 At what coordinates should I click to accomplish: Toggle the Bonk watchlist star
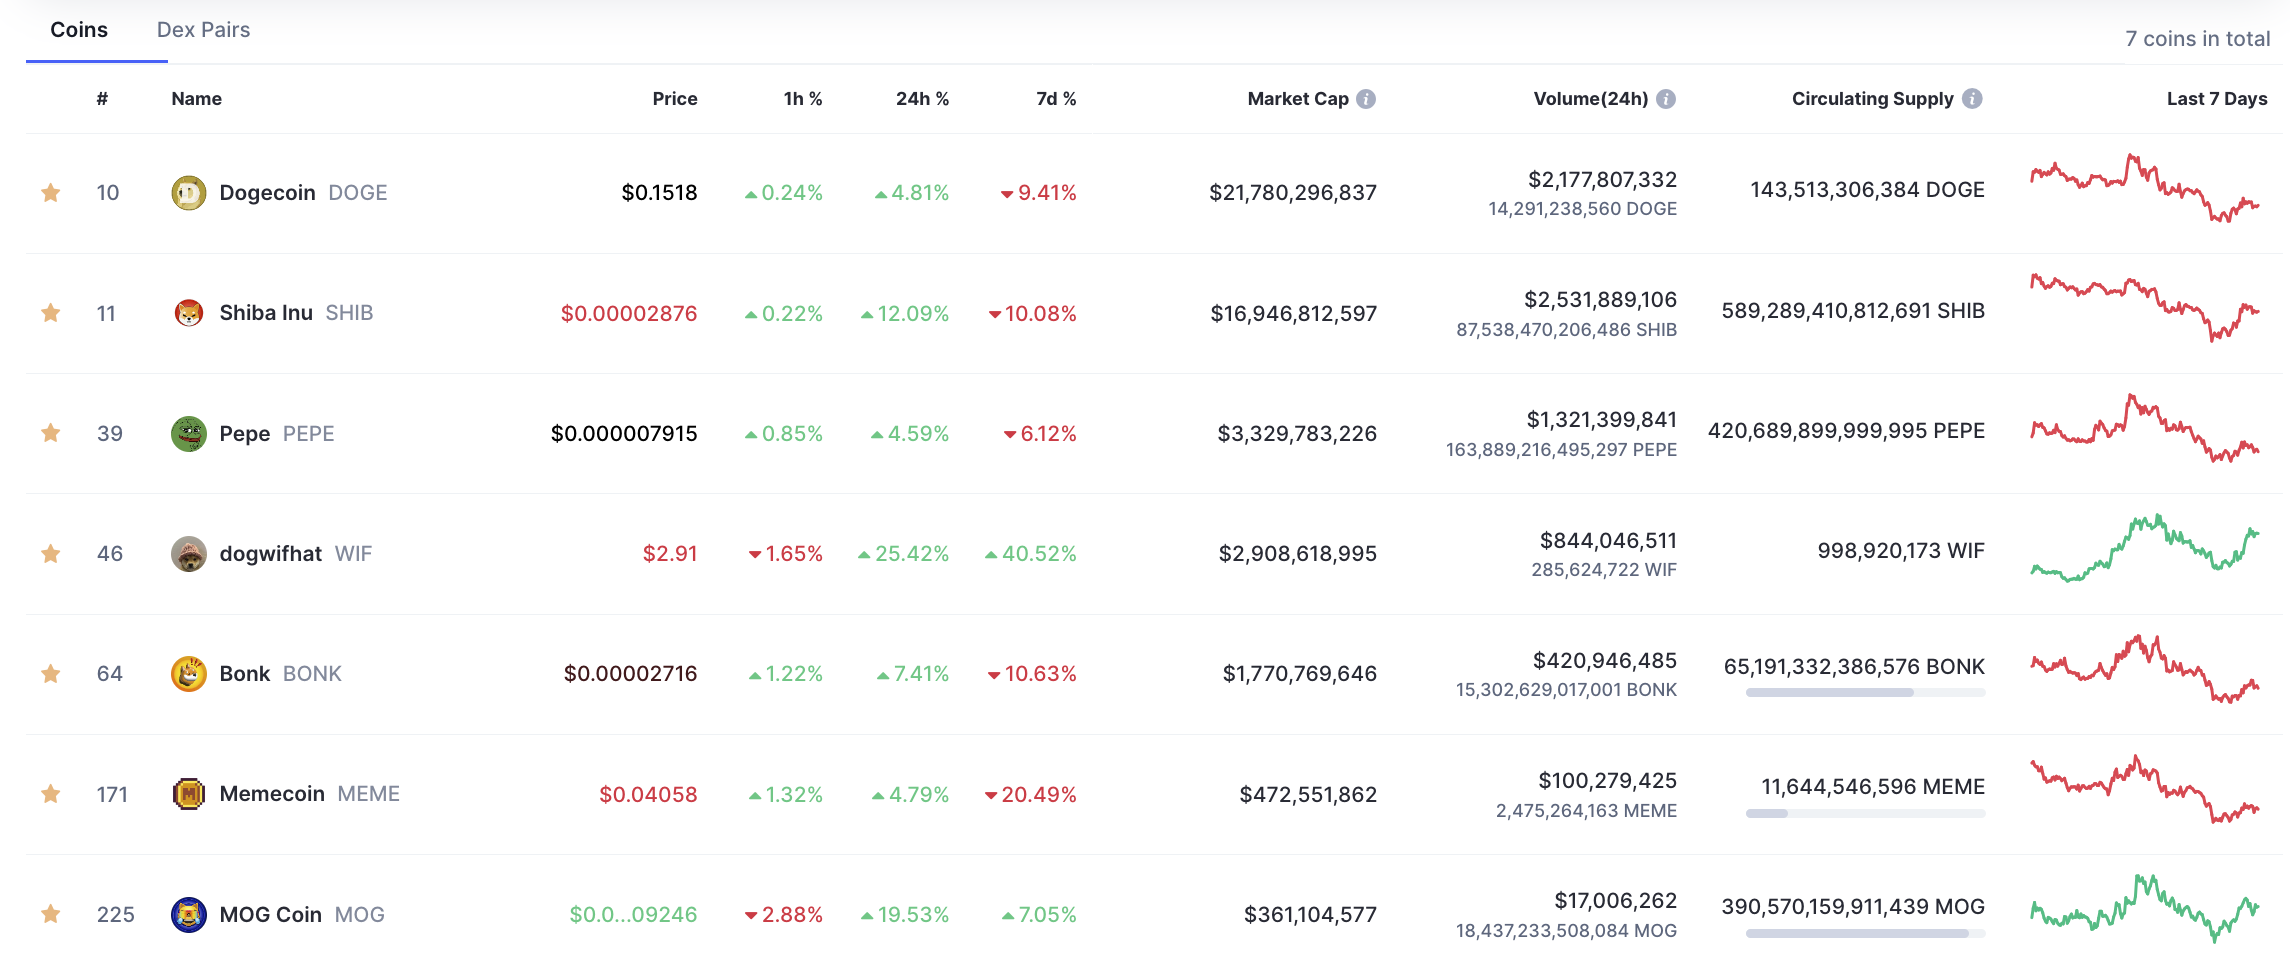(50, 674)
